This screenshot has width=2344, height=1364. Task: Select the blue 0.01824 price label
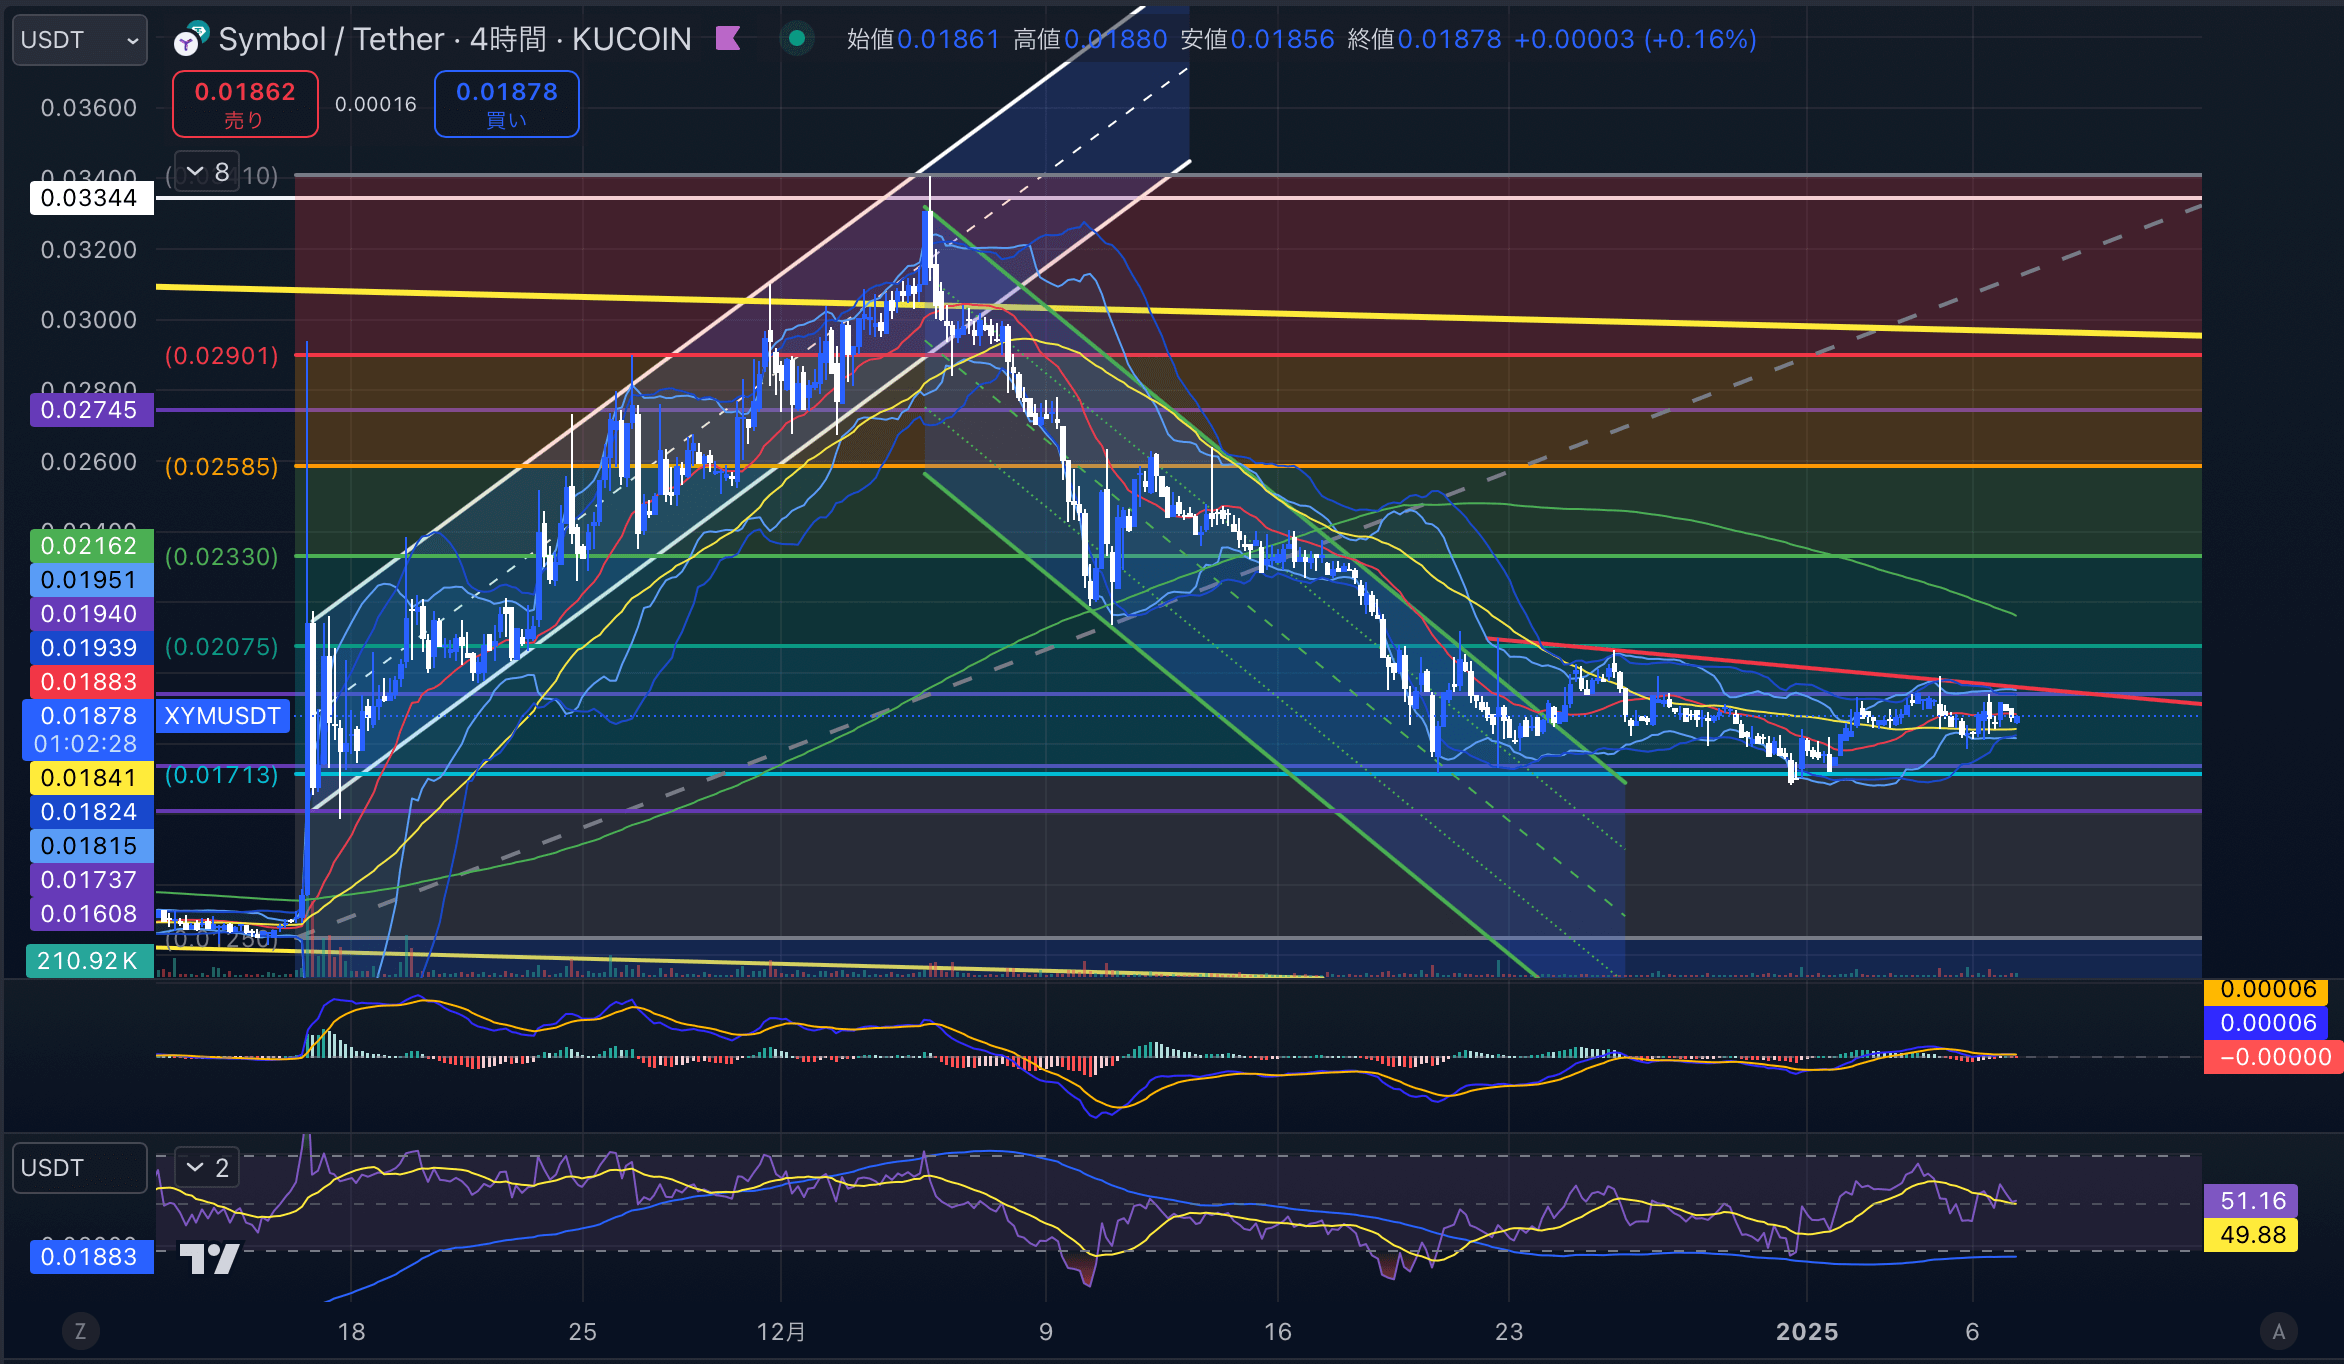(x=92, y=812)
